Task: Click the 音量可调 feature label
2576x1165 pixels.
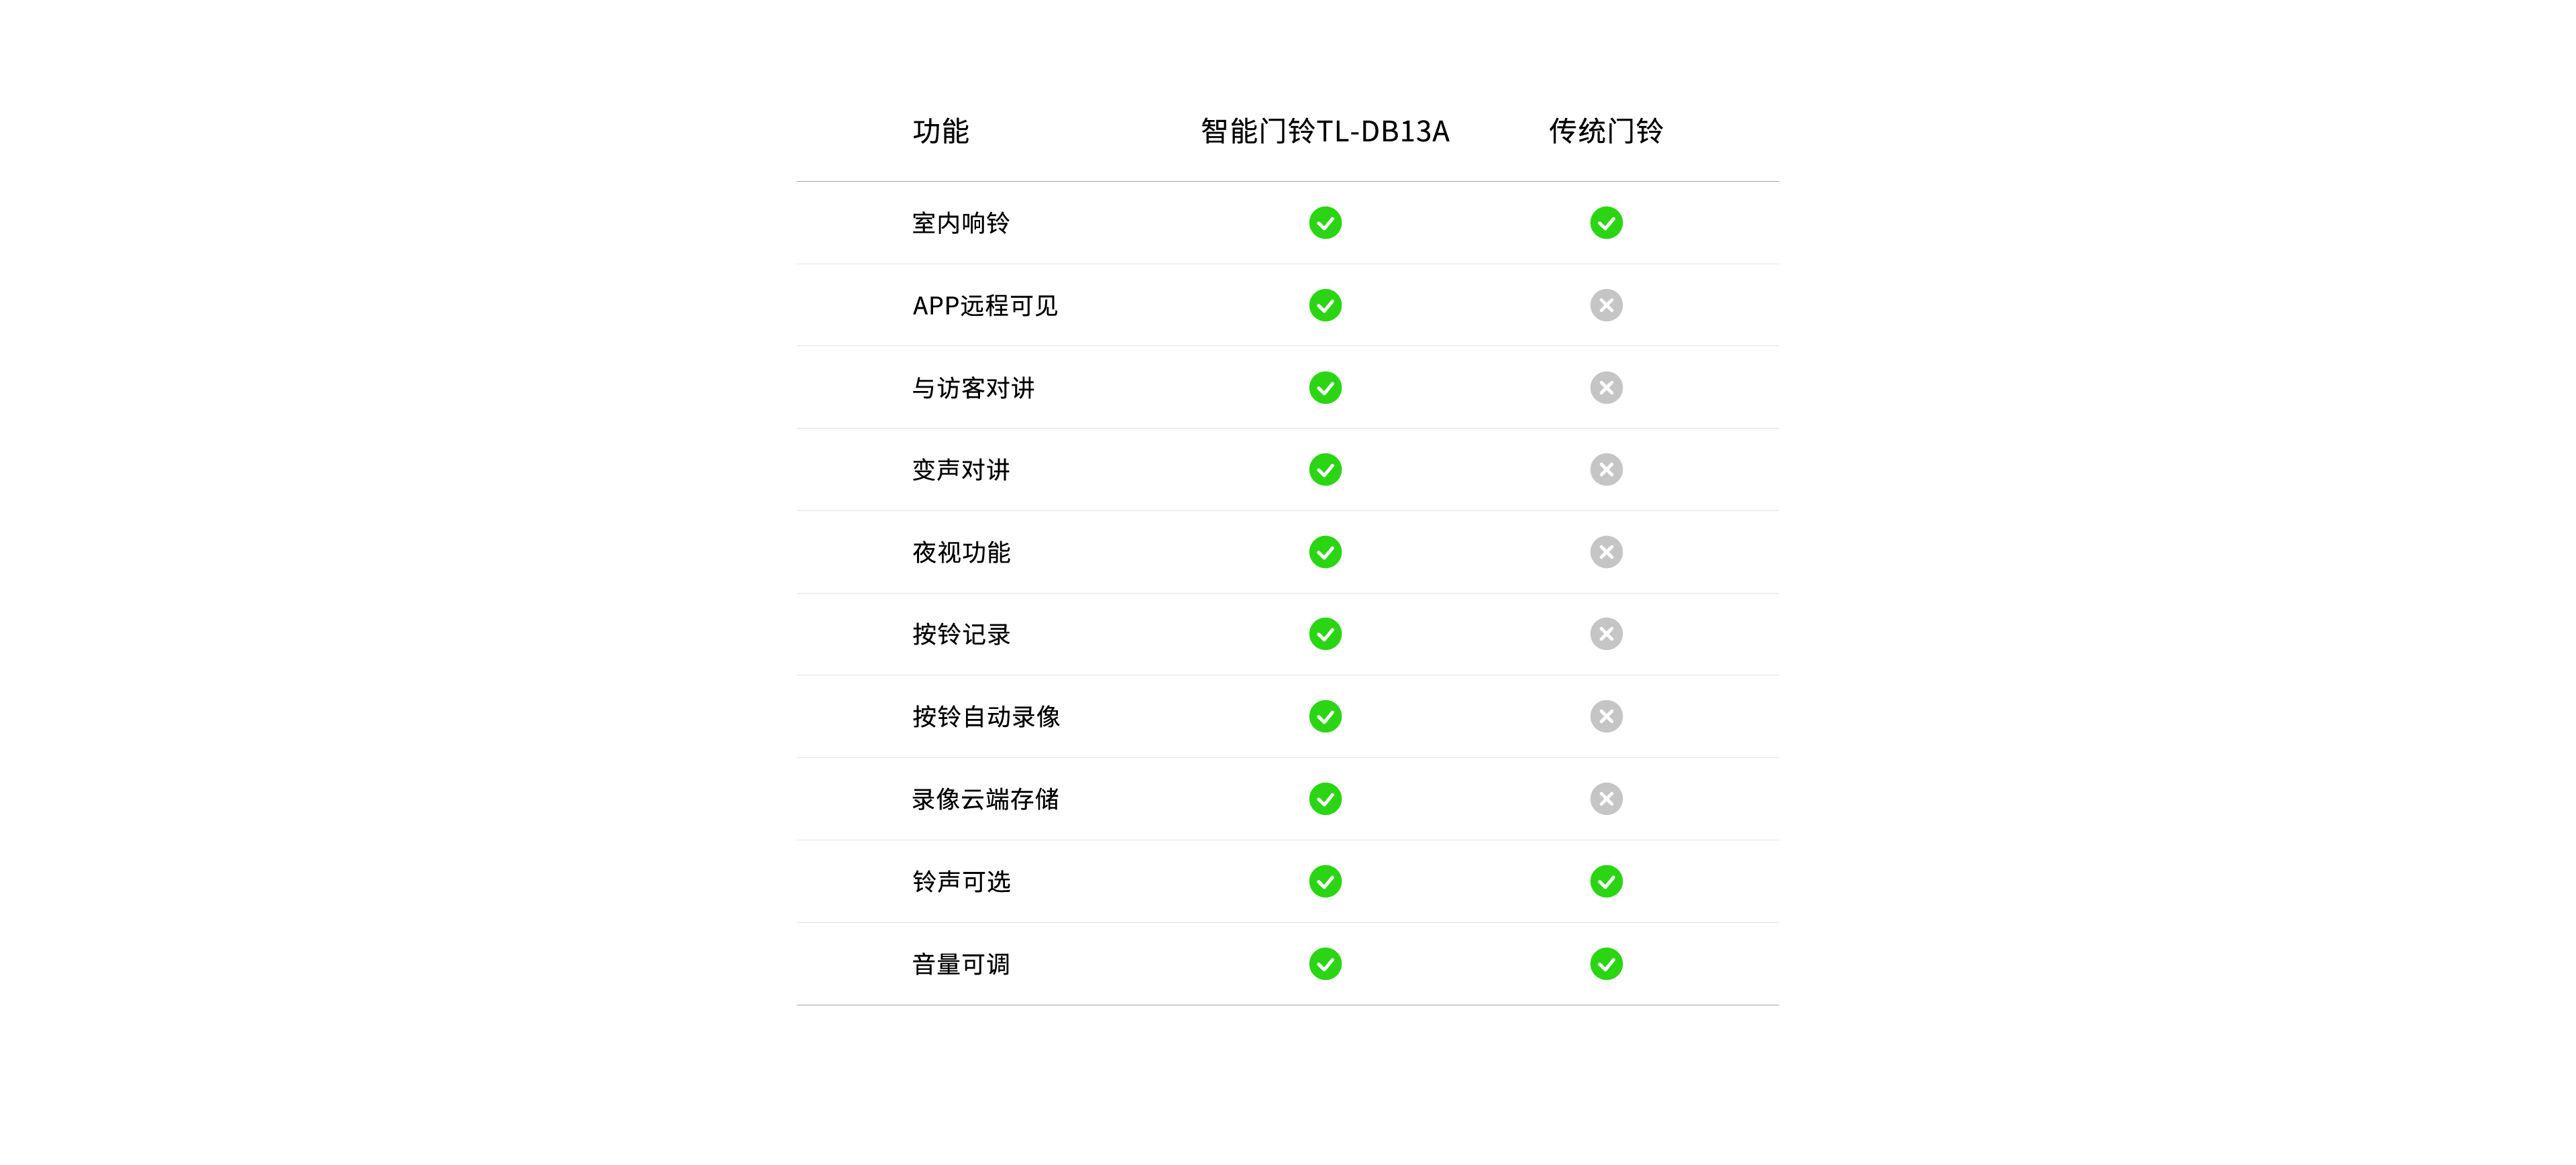Action: point(961,964)
